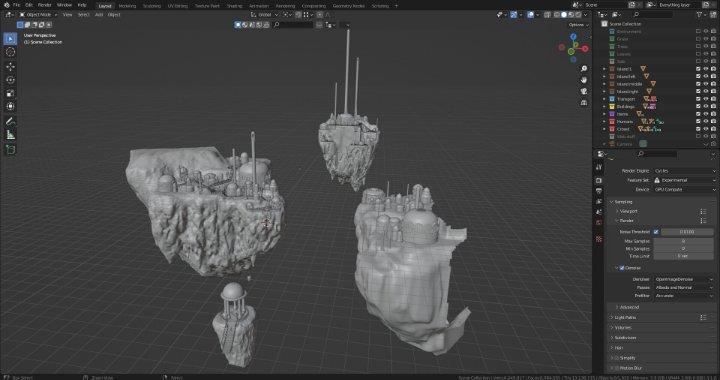
Task: Toggle the Noise Threshold checkbox
Action: point(656,232)
